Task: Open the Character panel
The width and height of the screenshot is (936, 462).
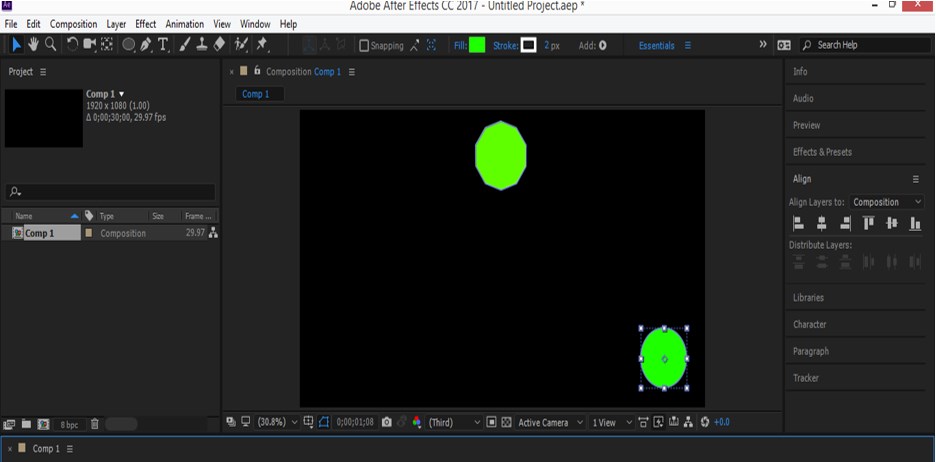Action: point(809,325)
